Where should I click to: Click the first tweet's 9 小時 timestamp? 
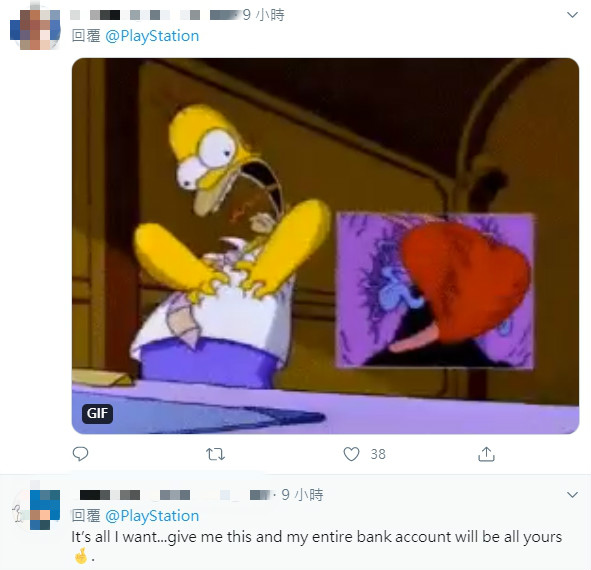(x=263, y=15)
